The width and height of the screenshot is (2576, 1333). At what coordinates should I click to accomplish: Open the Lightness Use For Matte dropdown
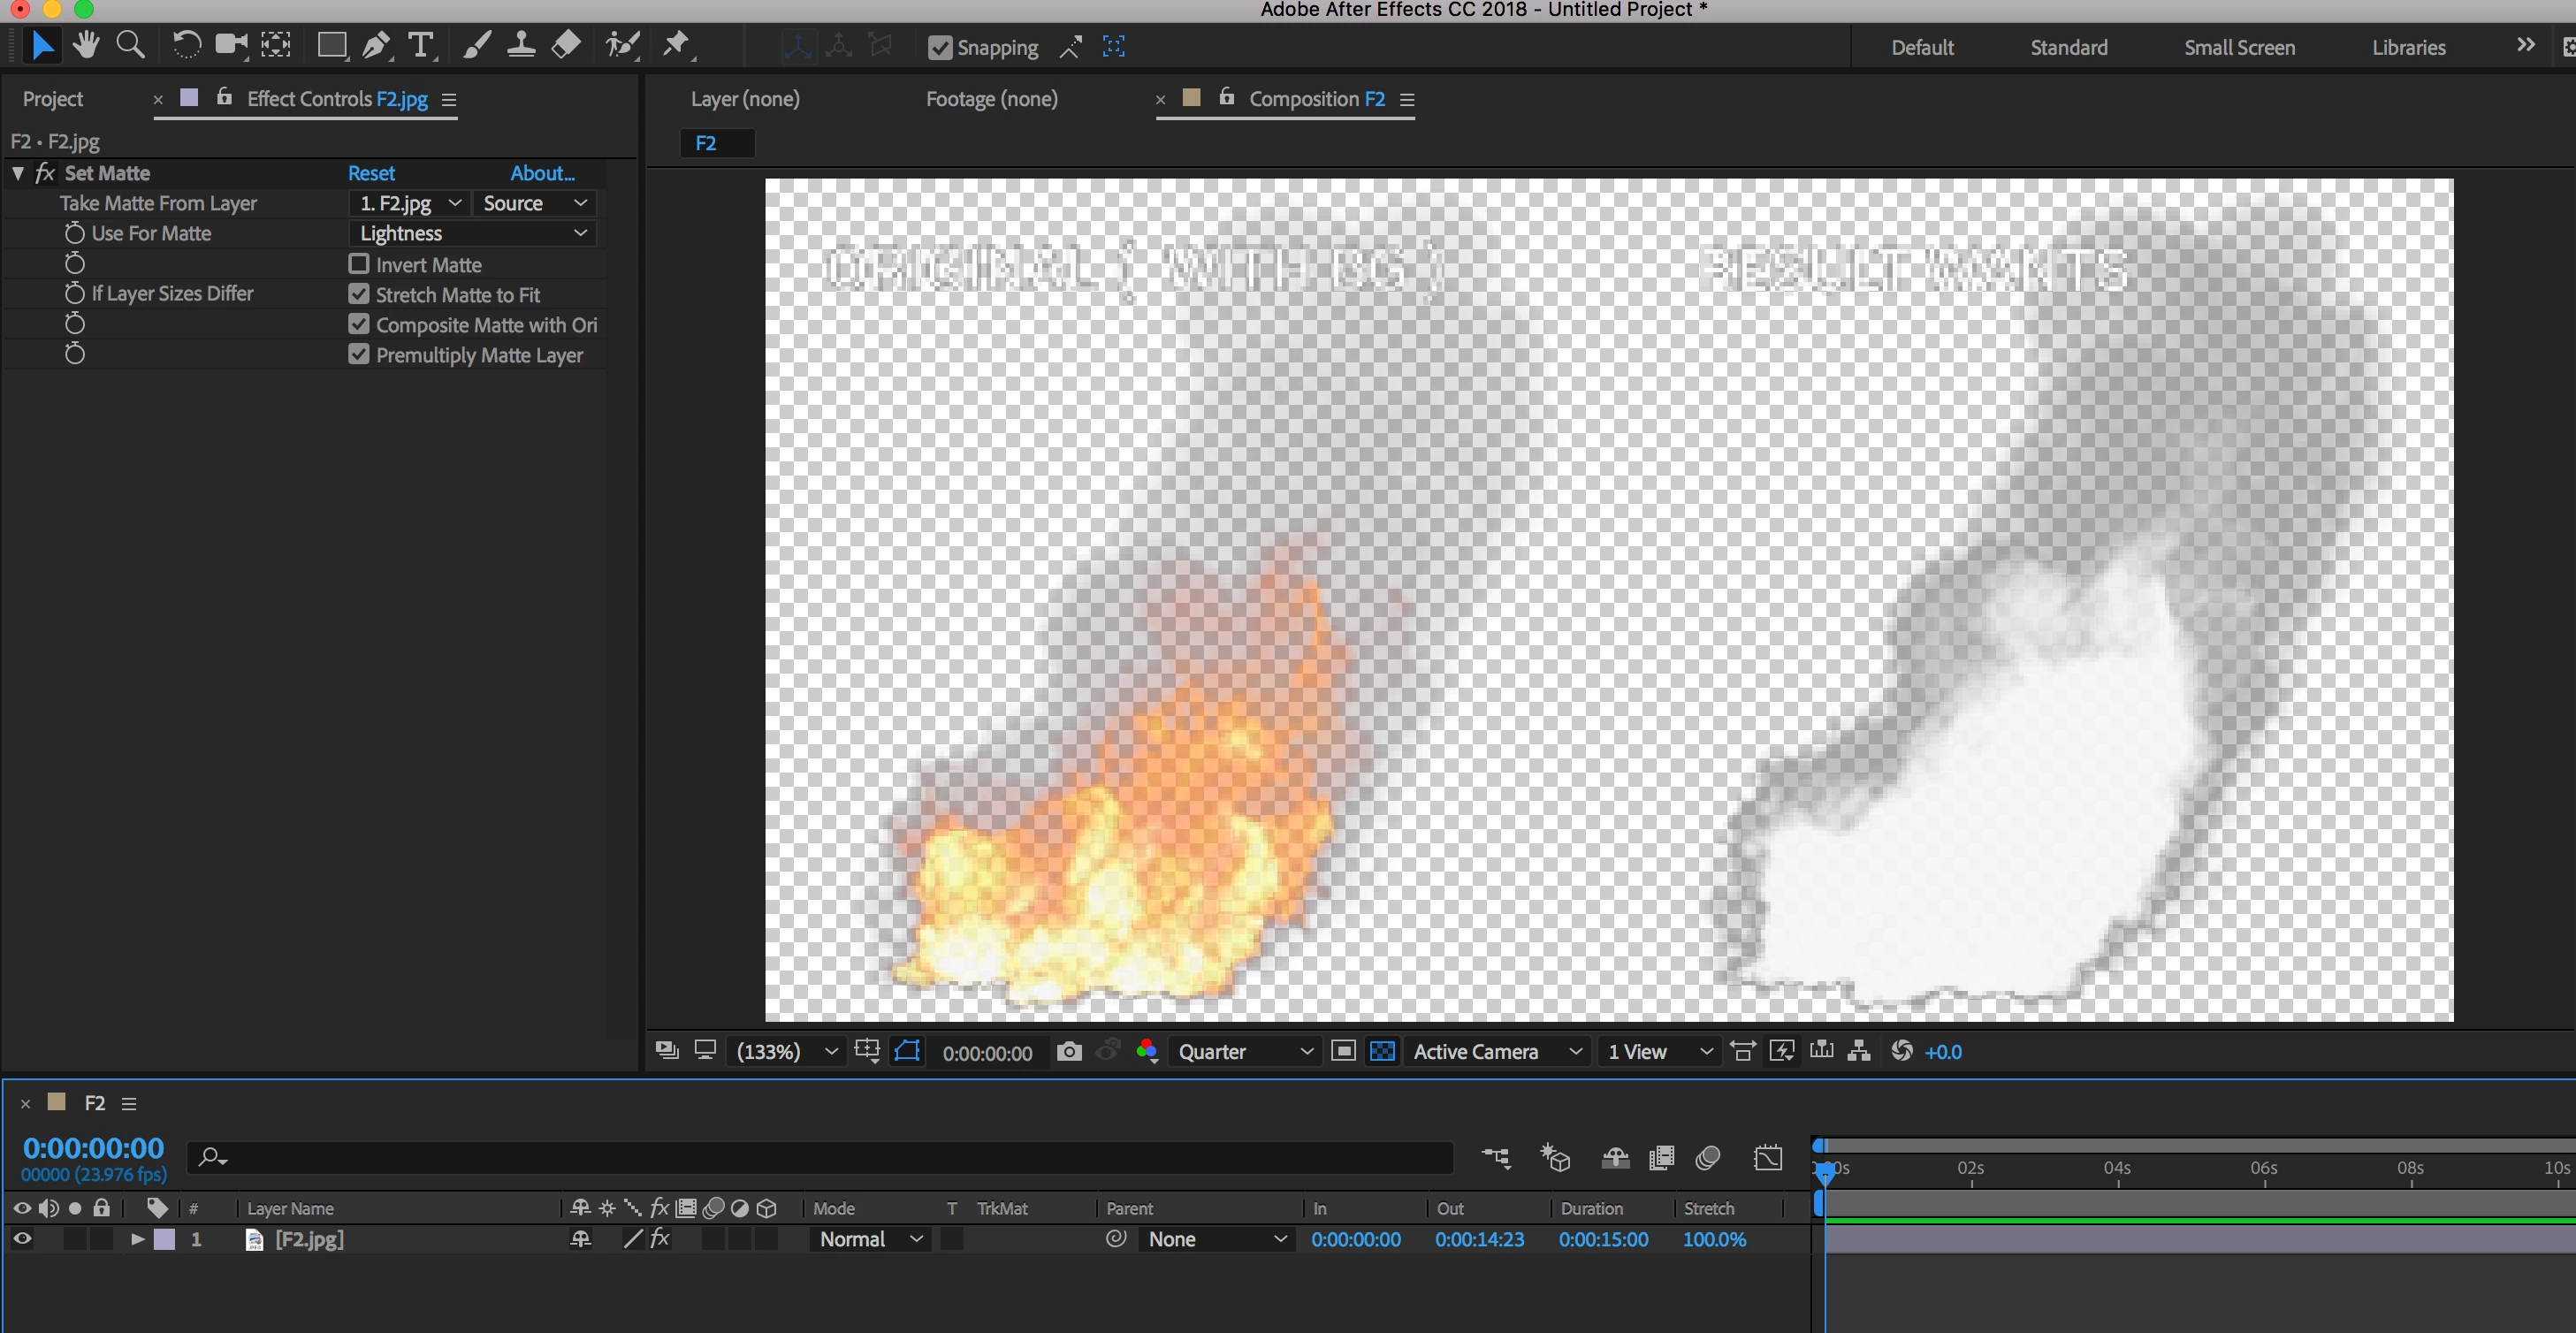click(x=472, y=233)
